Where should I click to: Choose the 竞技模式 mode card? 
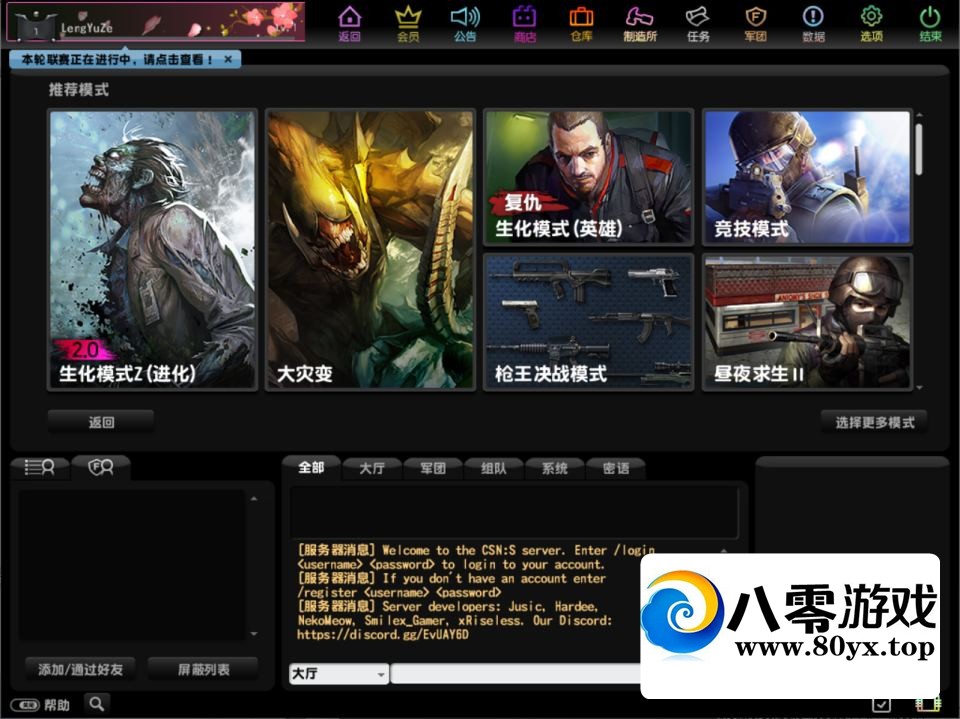pyautogui.click(x=808, y=177)
